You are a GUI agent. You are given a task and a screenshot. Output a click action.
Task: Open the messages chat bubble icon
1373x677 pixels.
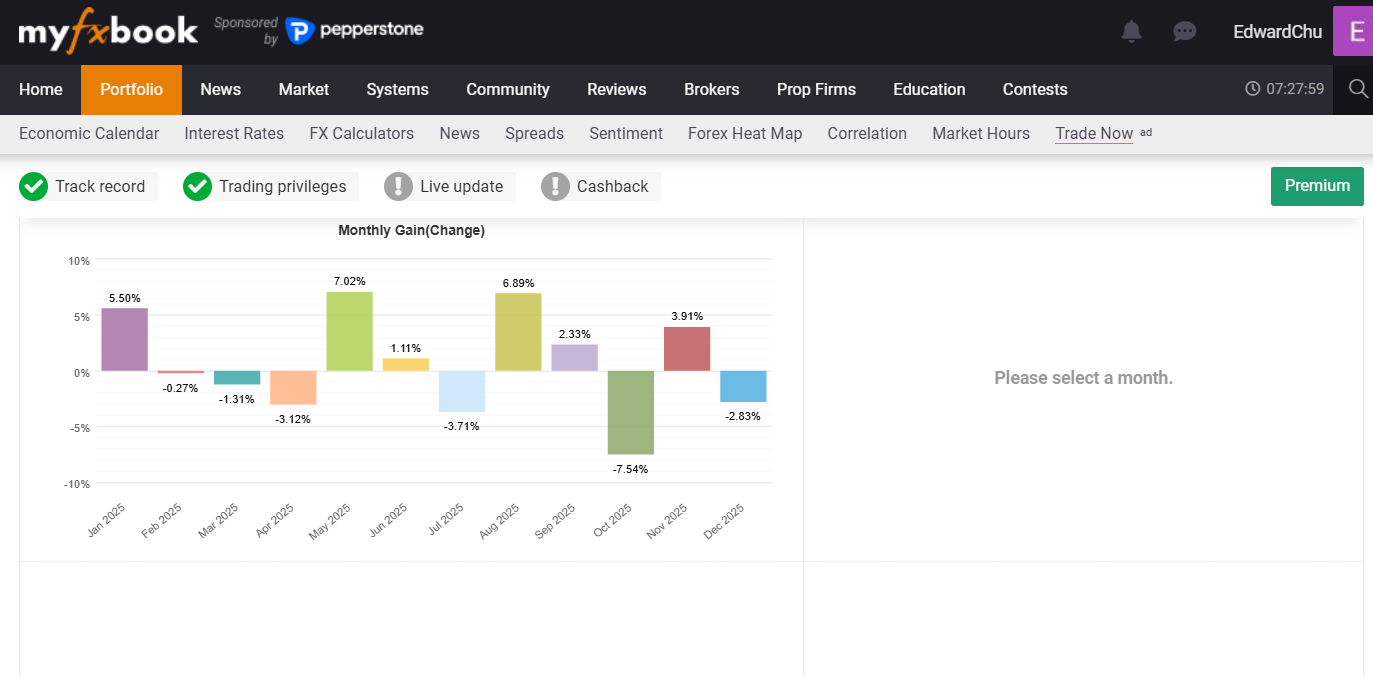(1184, 32)
